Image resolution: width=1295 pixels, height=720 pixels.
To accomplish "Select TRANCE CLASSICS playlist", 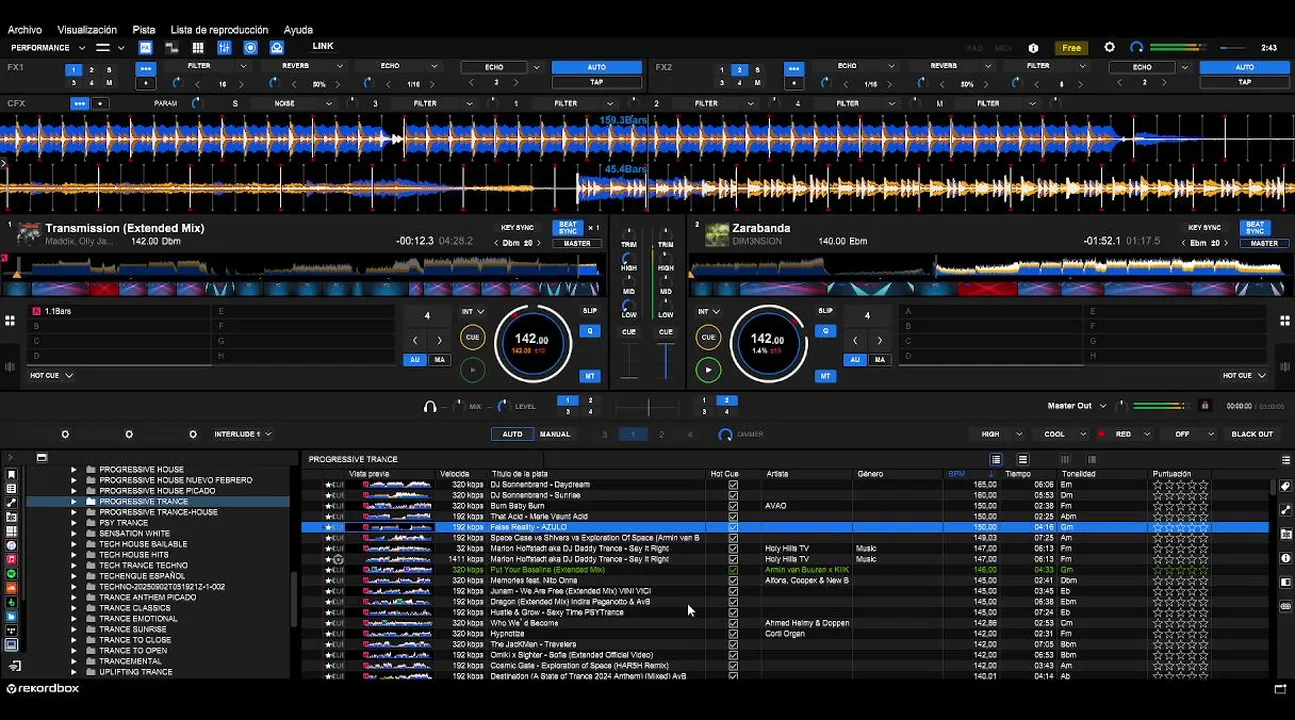I will (x=135, y=608).
